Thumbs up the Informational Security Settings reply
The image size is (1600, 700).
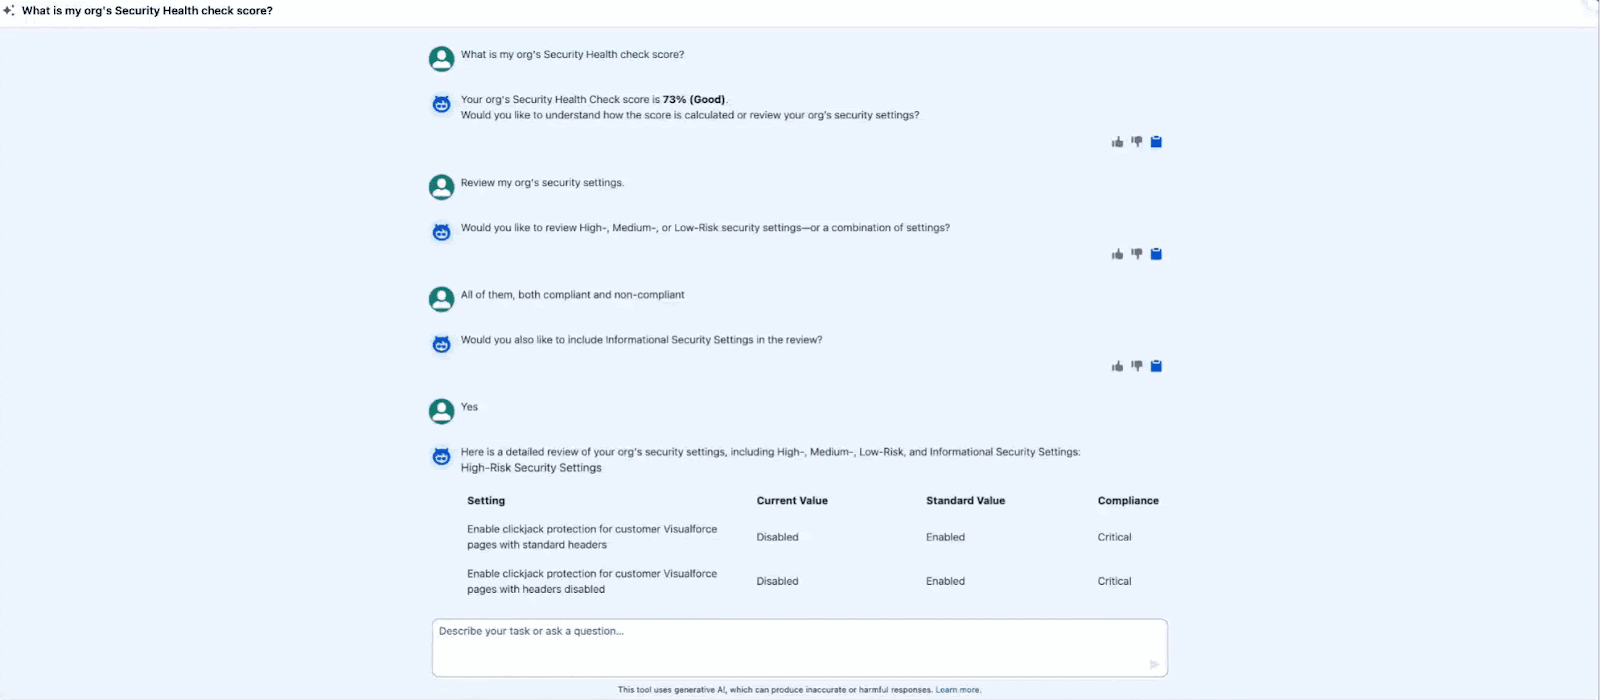click(1117, 366)
